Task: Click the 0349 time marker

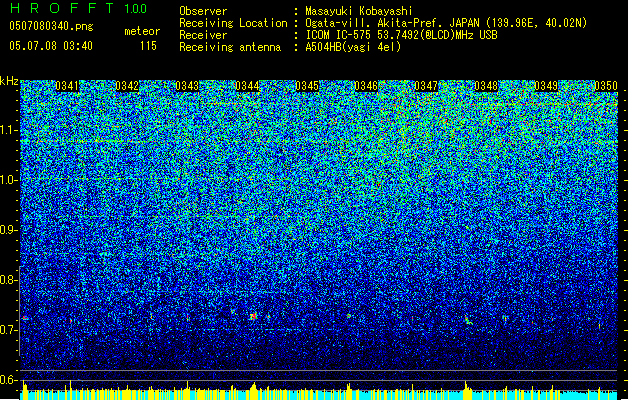Action: tap(546, 86)
